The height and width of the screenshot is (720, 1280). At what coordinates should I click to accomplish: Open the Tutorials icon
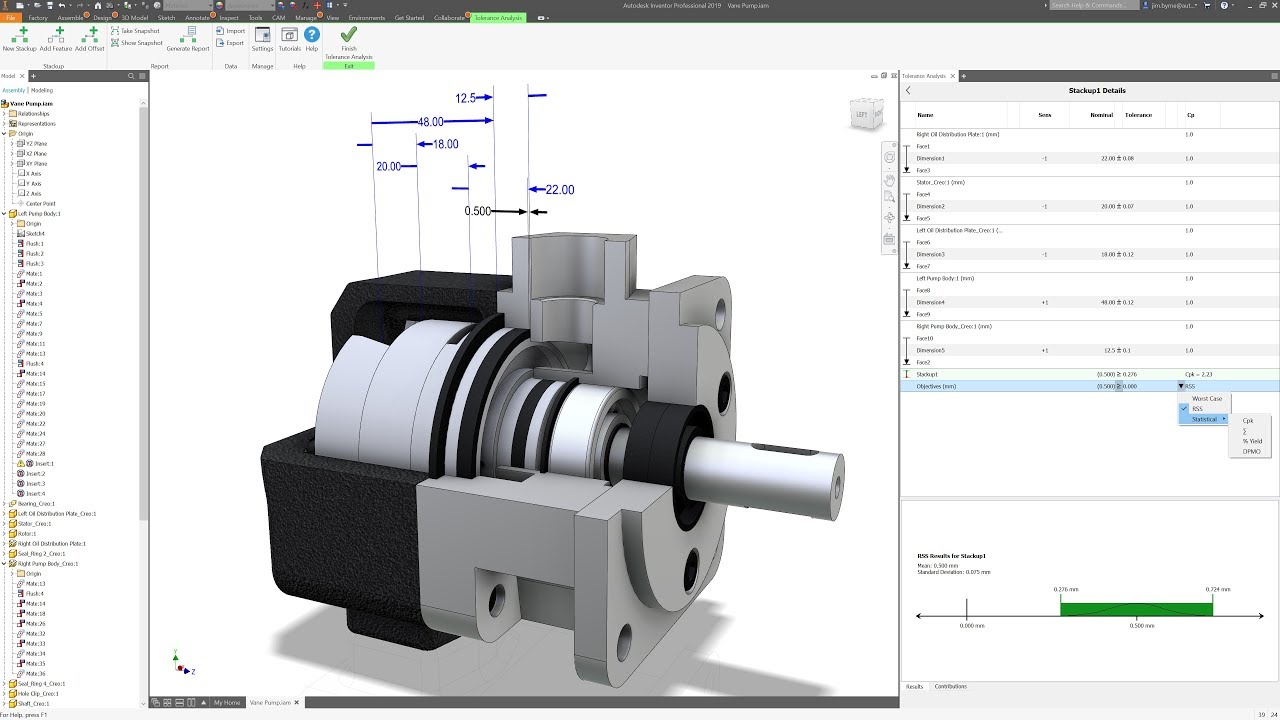click(290, 40)
